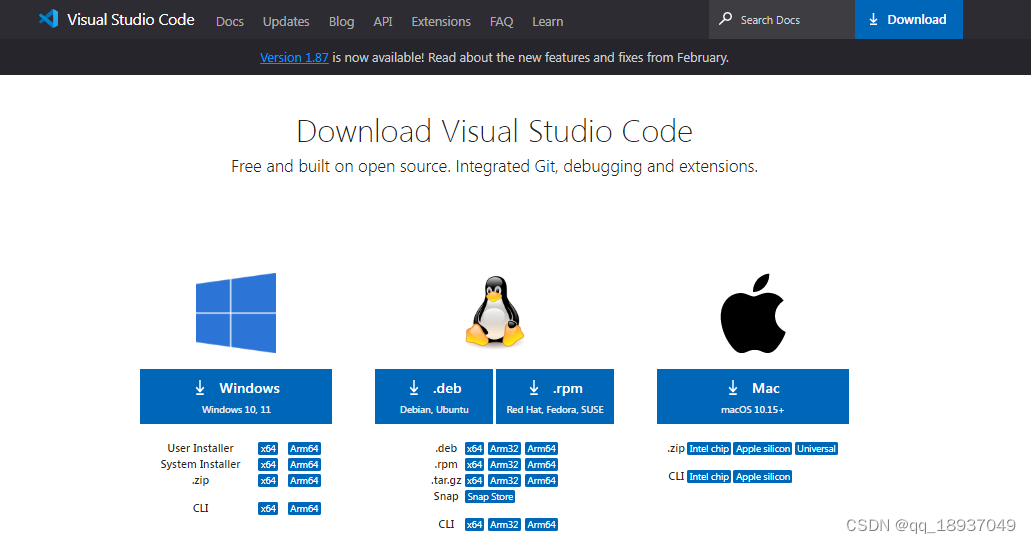Click the Apple logo image
Viewport: 1031px width, 543px height.
(x=753, y=314)
